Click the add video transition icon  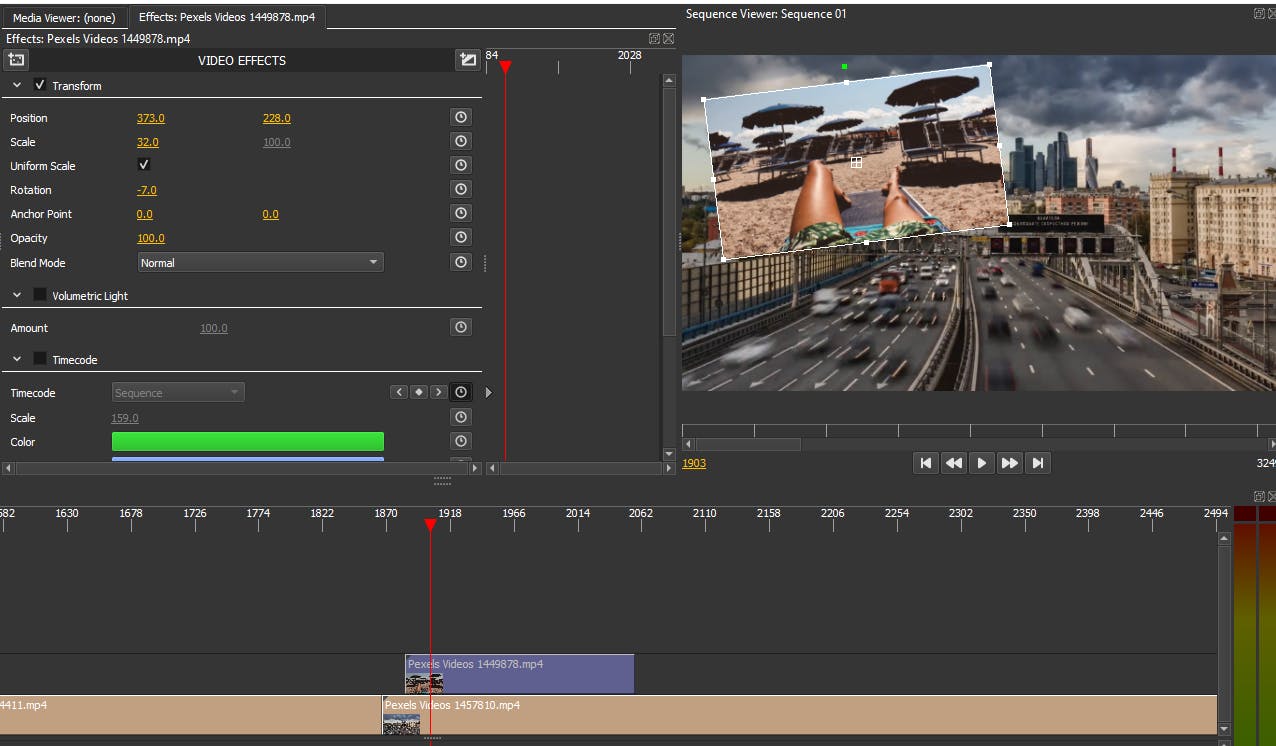tap(467, 60)
